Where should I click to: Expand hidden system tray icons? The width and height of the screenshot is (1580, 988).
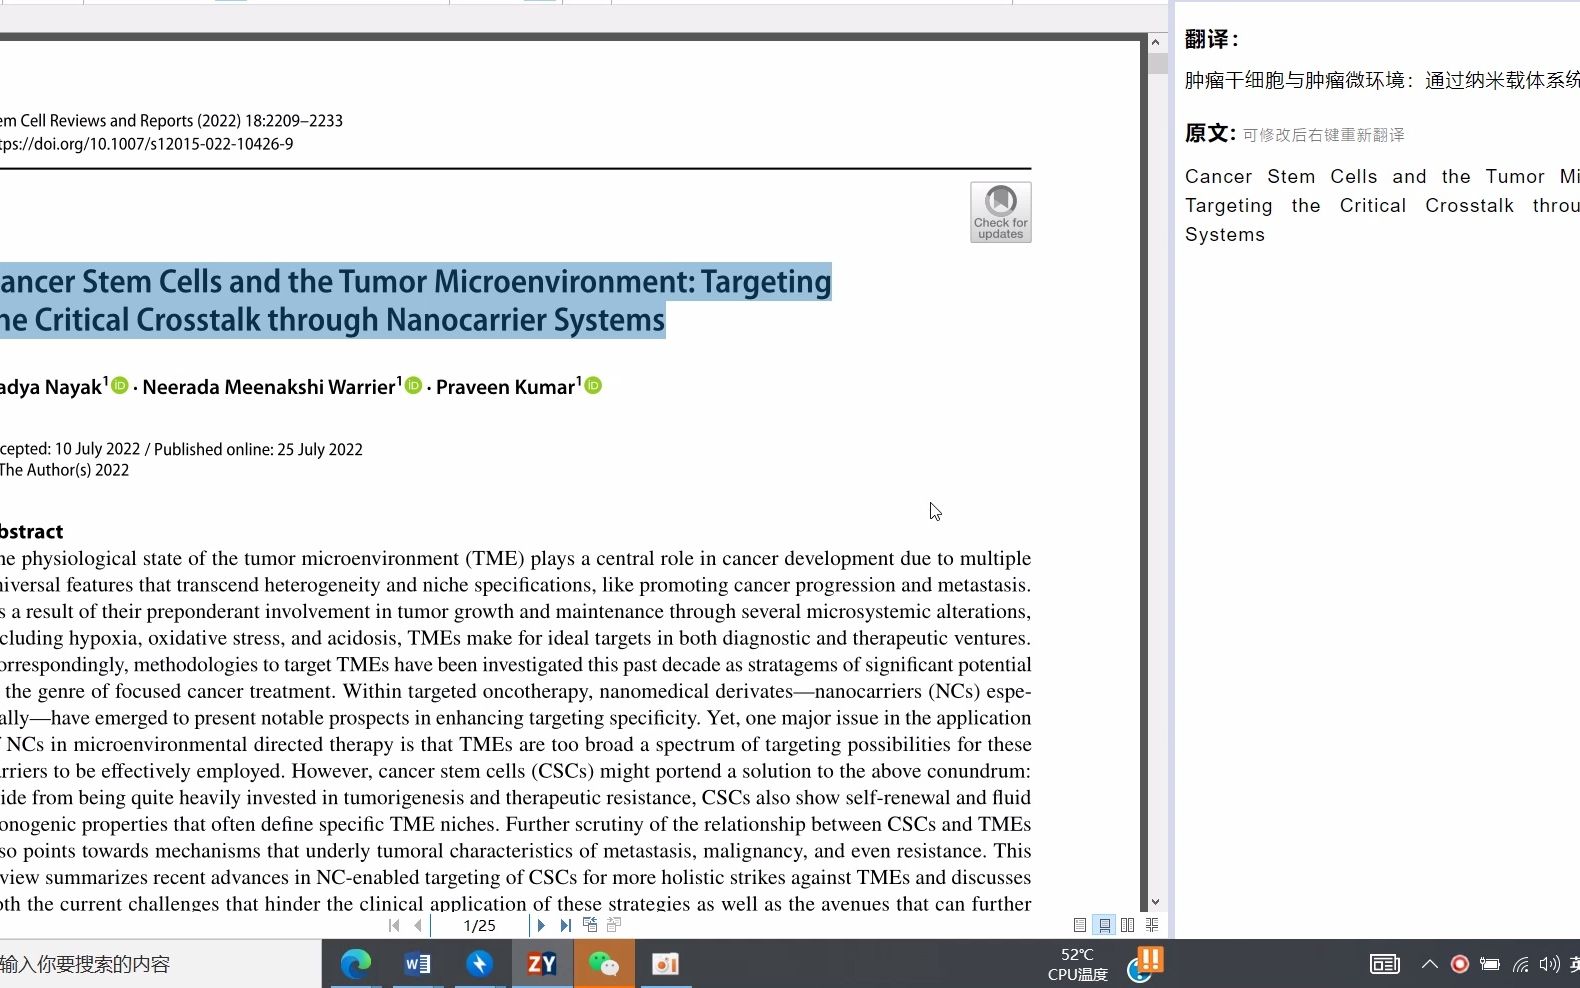(x=1430, y=964)
